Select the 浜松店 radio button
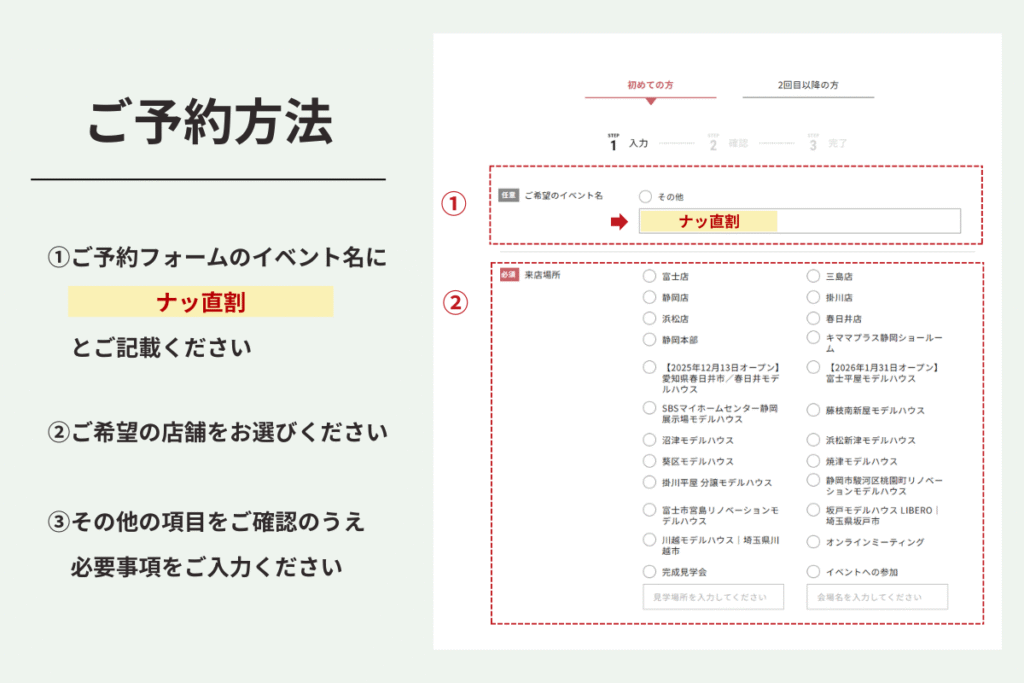 pyautogui.click(x=650, y=319)
